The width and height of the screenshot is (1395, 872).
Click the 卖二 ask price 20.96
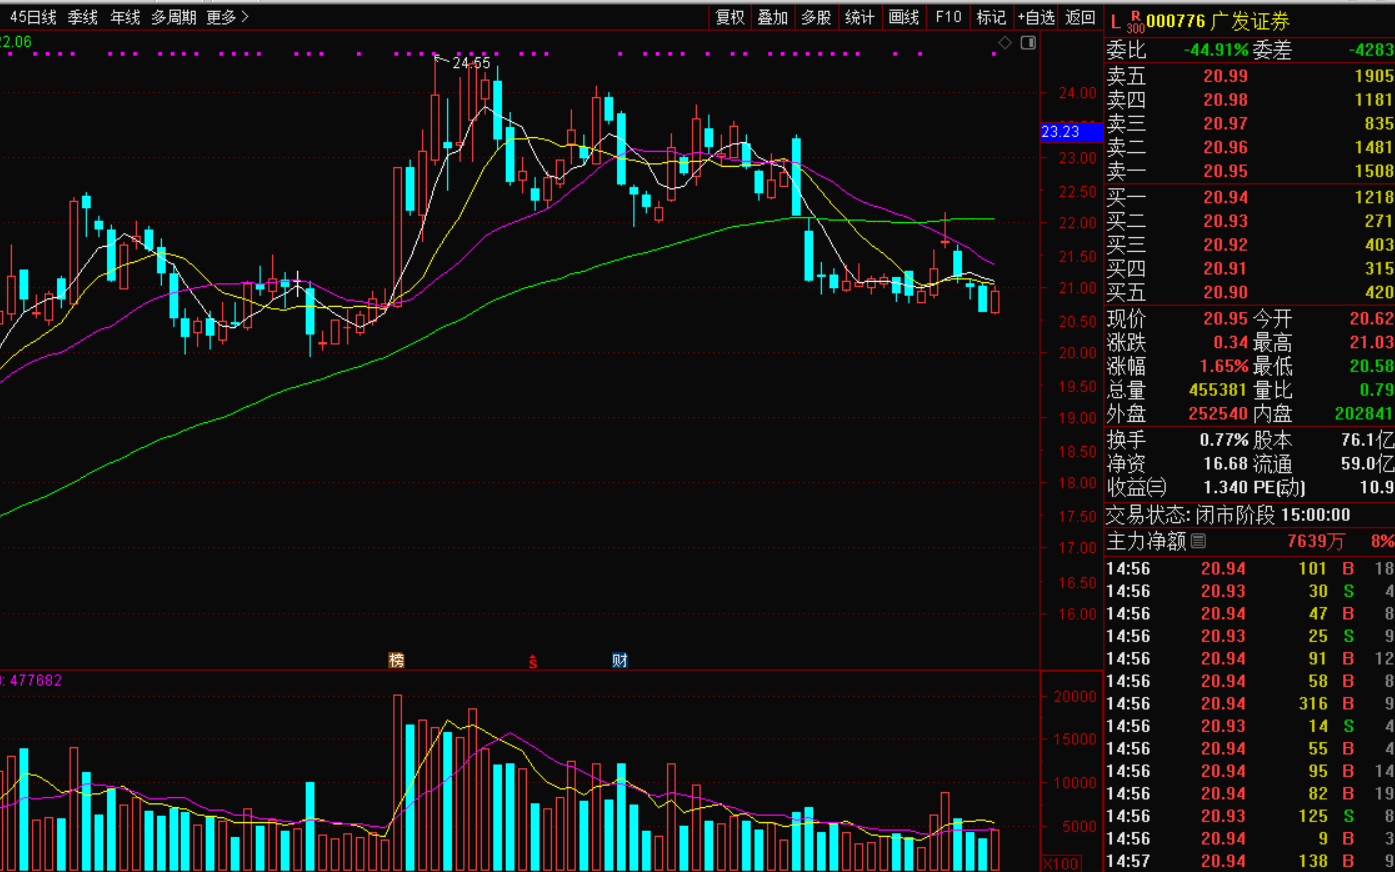pos(1225,148)
